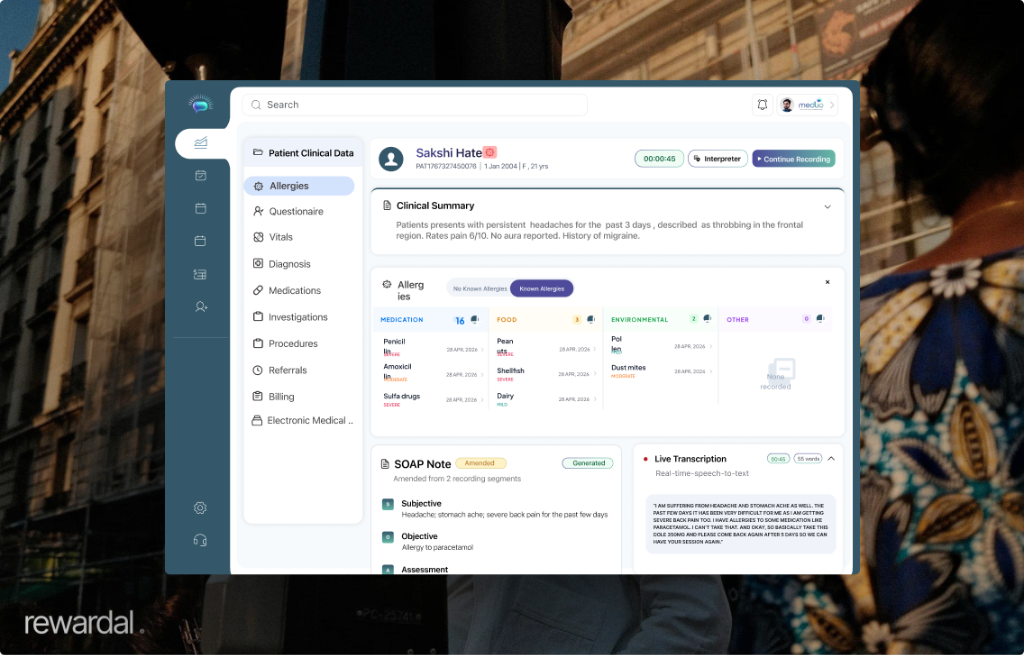Click the app logo in the sidebar

(200, 104)
